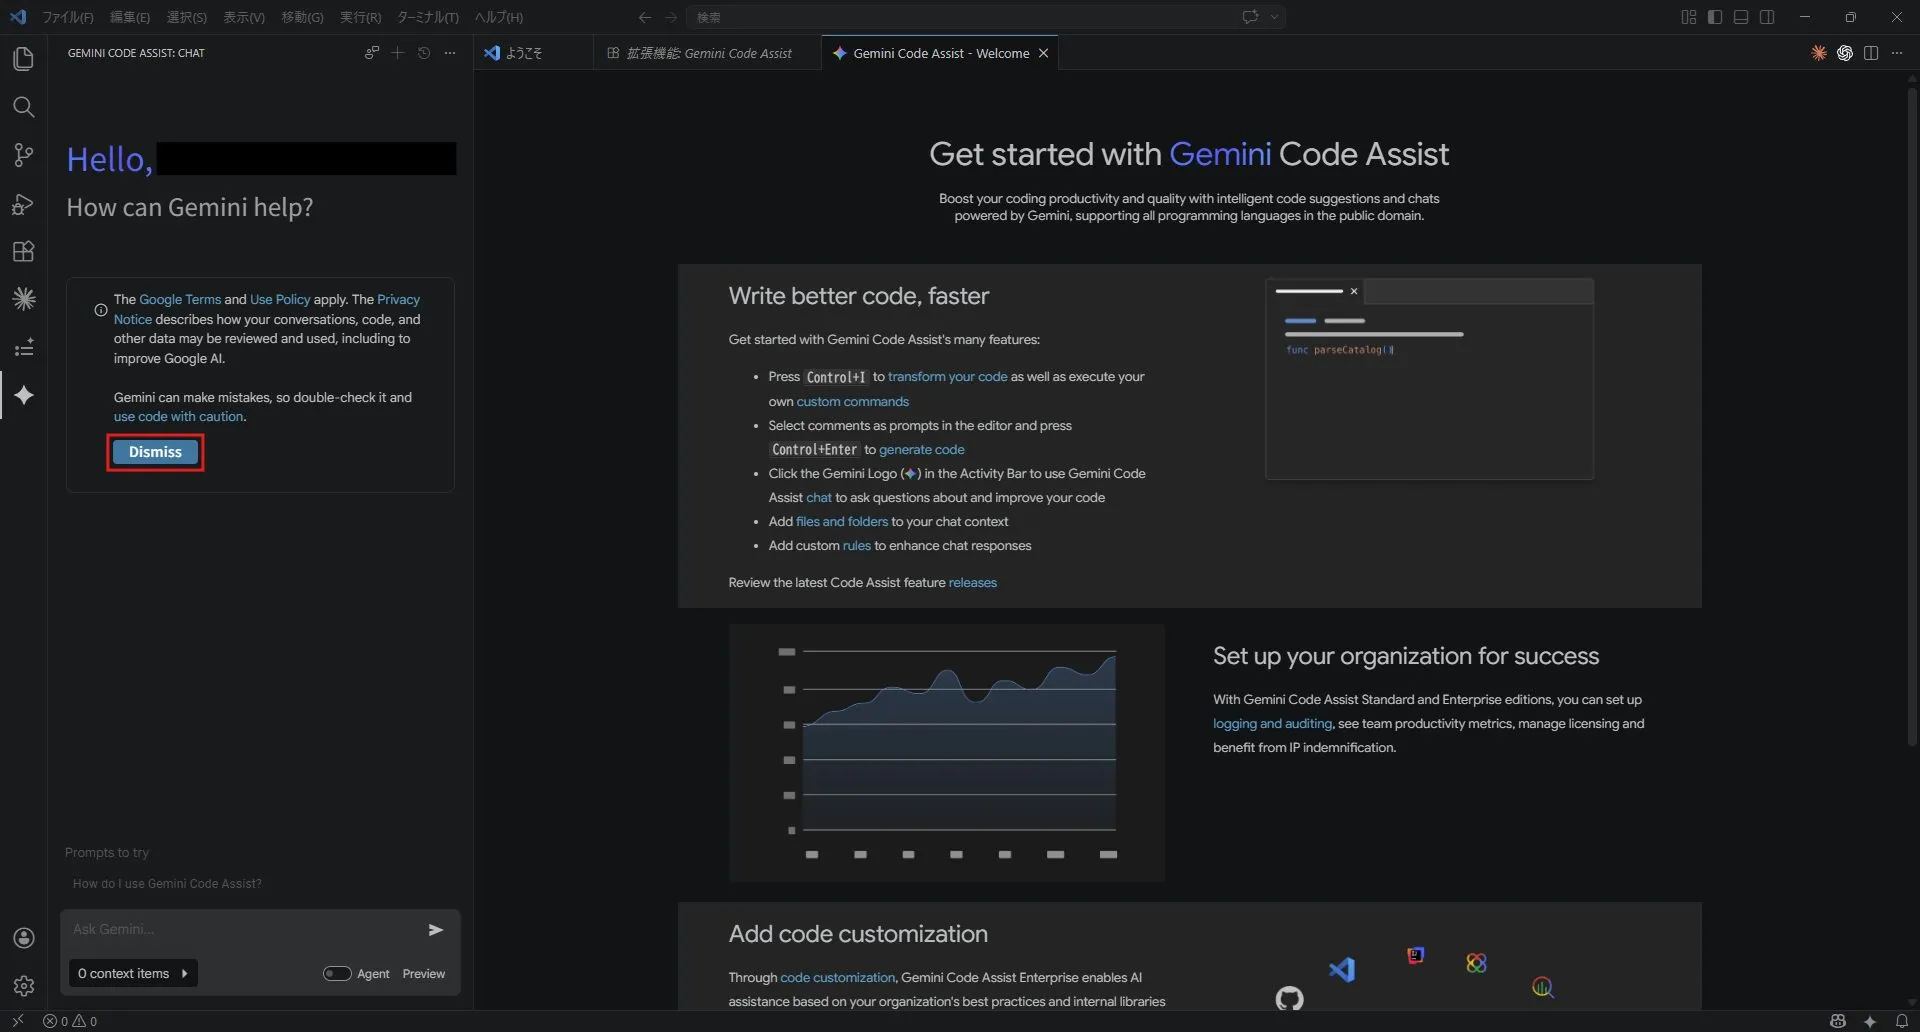The width and height of the screenshot is (1920, 1032).
Task: Open the editor more-actions ellipsis menu
Action: click(x=1897, y=53)
